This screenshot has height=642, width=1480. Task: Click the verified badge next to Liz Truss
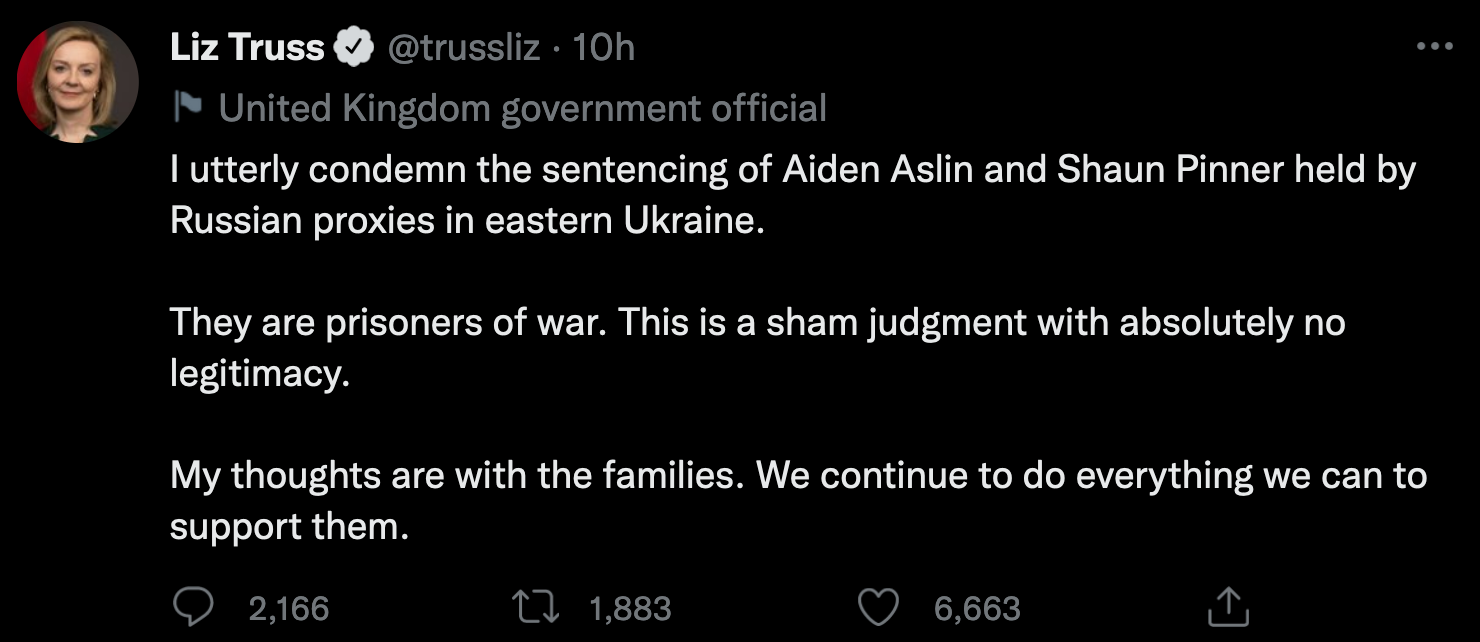pyautogui.click(x=355, y=47)
